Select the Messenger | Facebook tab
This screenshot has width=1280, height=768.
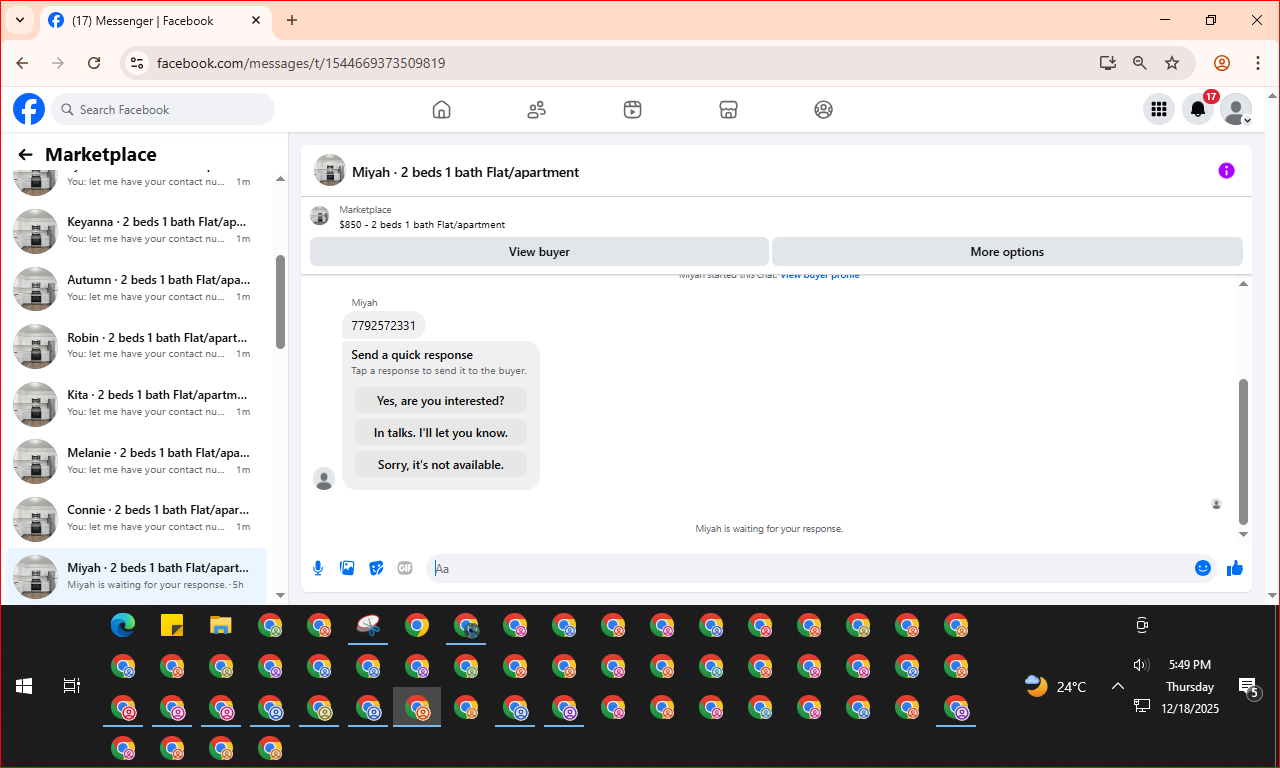point(157,21)
